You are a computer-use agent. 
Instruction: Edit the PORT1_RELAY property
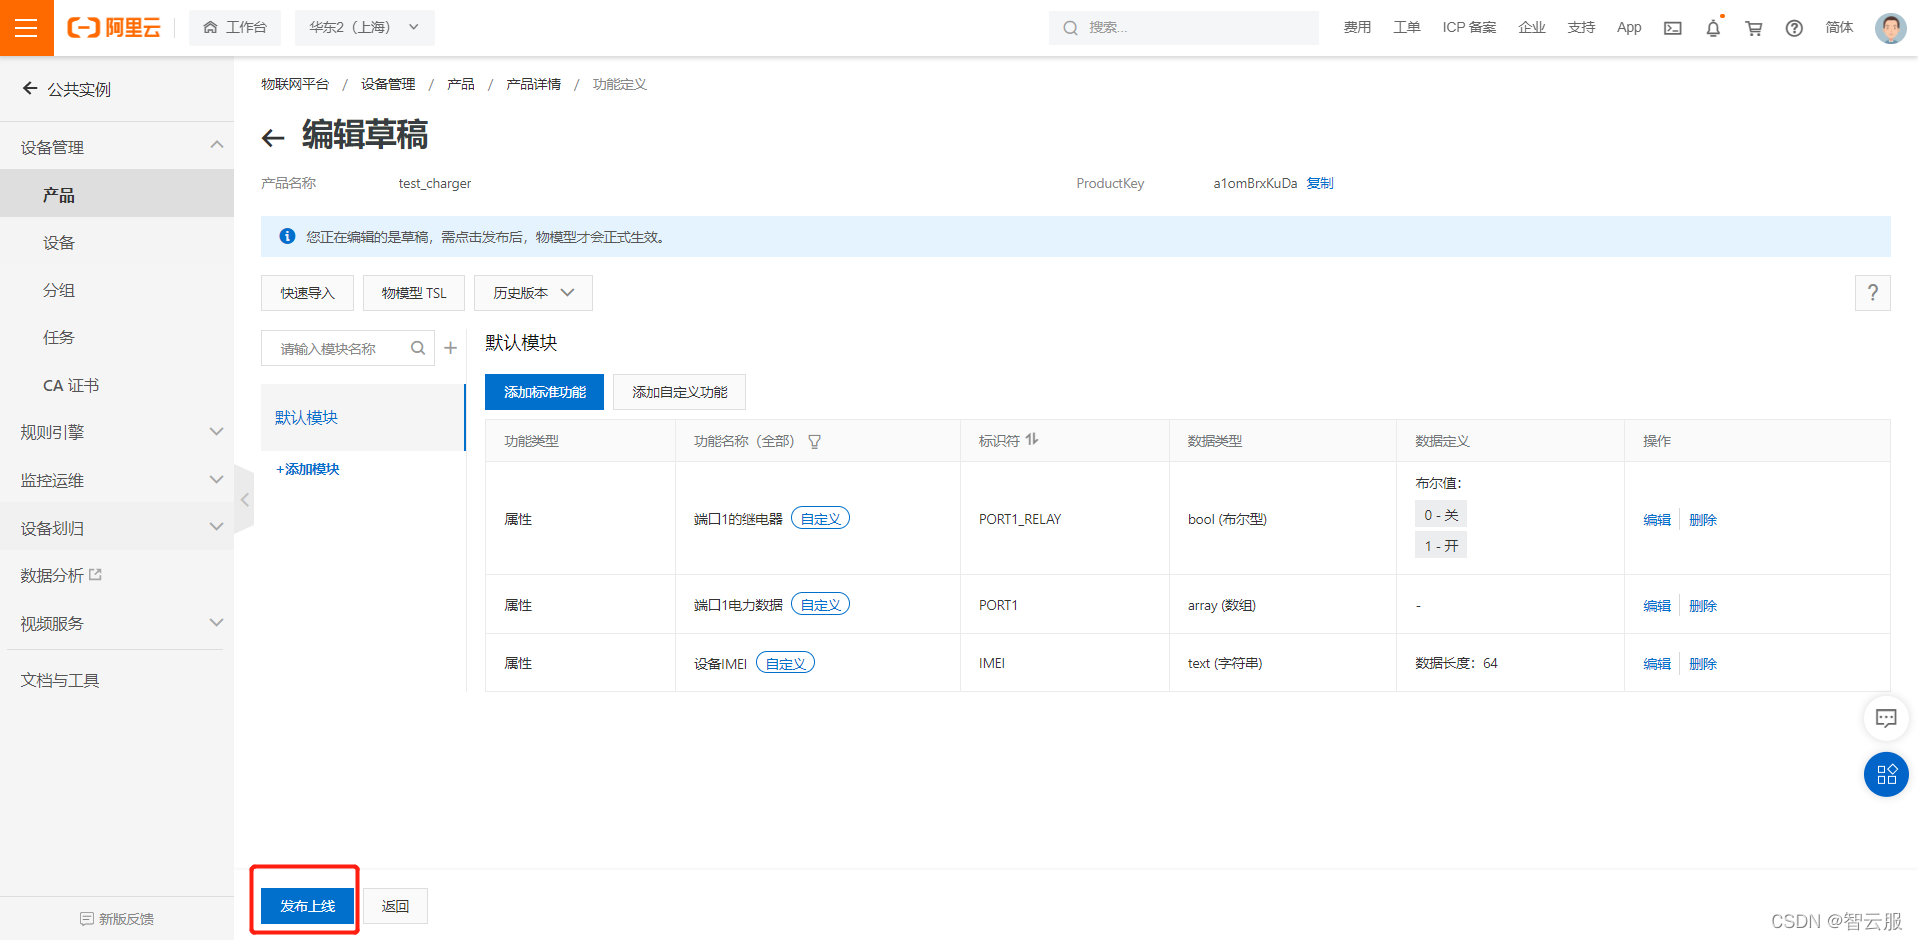pos(1657,519)
